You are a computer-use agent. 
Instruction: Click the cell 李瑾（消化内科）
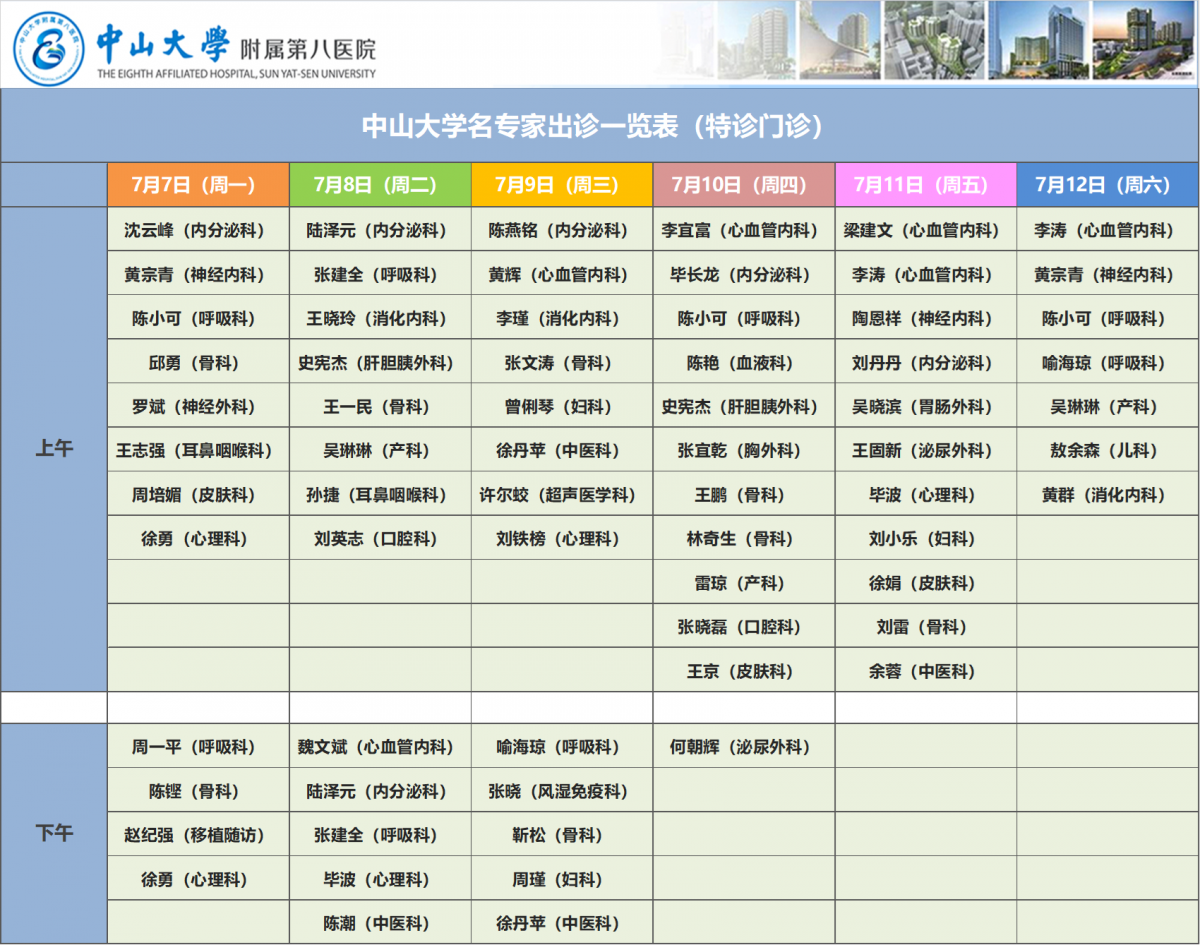coord(562,318)
